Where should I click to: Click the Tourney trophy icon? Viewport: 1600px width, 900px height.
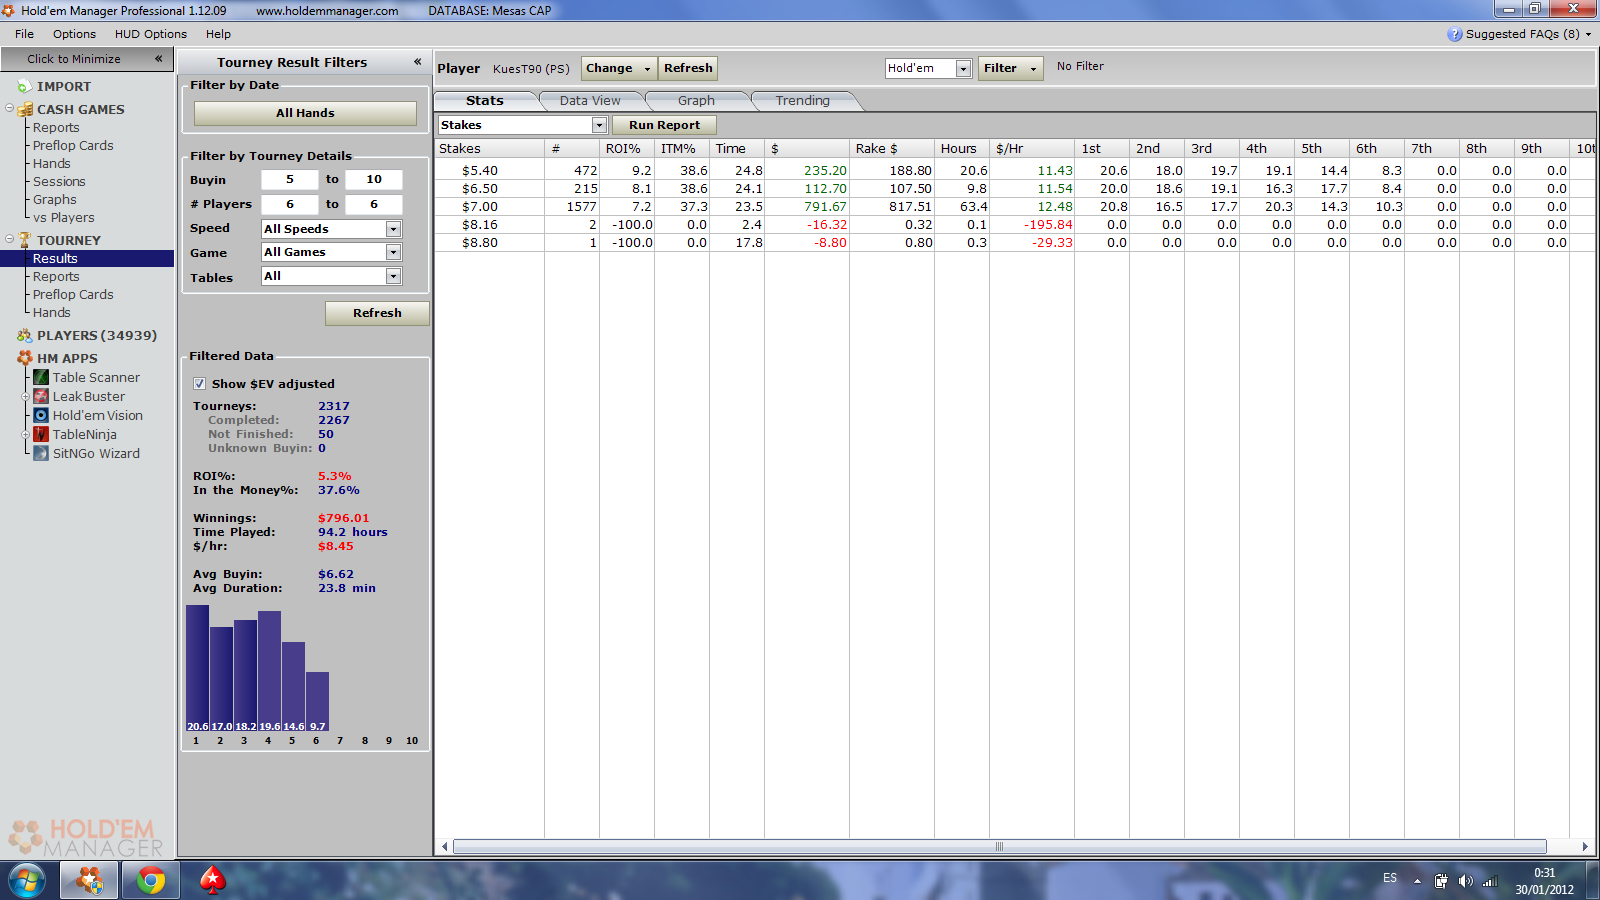click(25, 240)
